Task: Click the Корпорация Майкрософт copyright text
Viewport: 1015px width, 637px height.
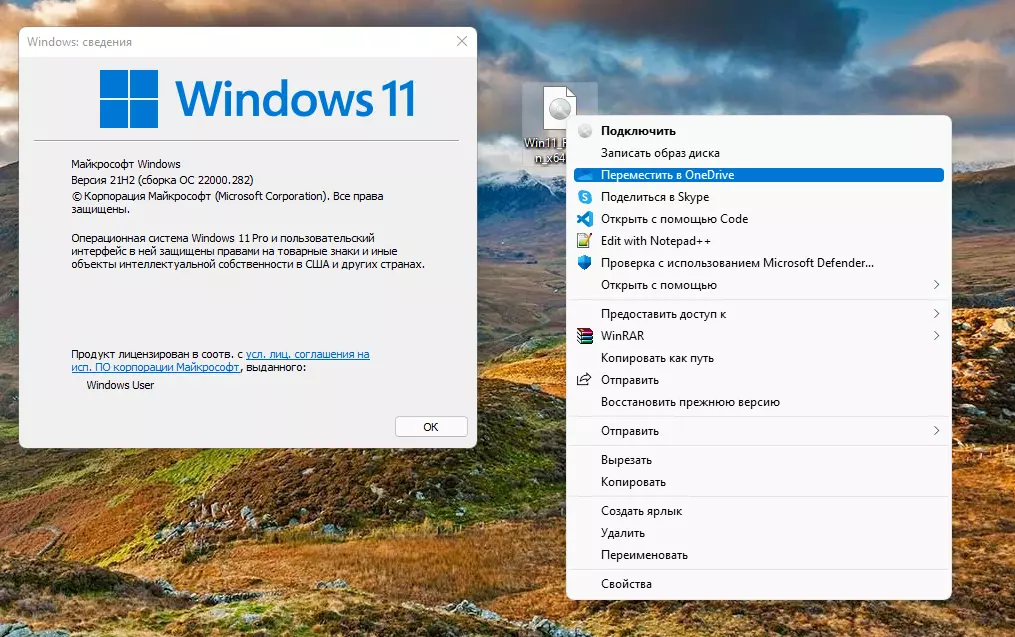Action: 227,202
